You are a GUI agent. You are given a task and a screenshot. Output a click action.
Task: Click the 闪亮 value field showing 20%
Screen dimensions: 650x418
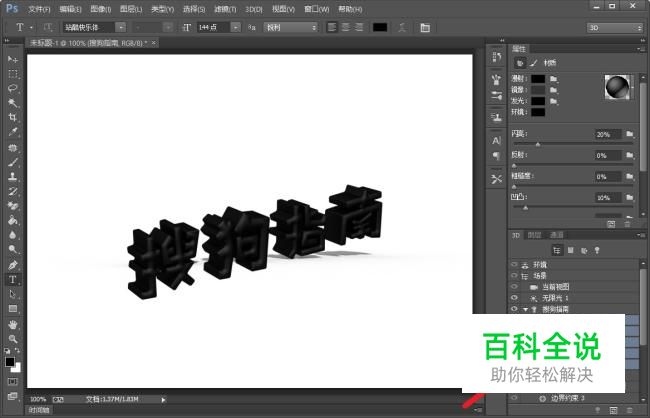coord(608,134)
